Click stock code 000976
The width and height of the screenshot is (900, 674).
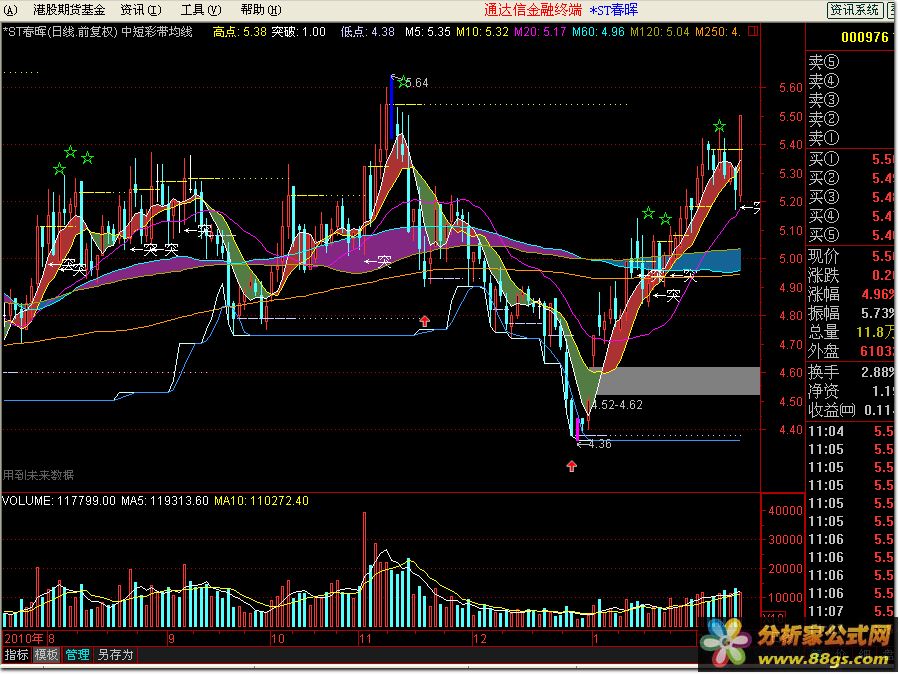point(864,37)
